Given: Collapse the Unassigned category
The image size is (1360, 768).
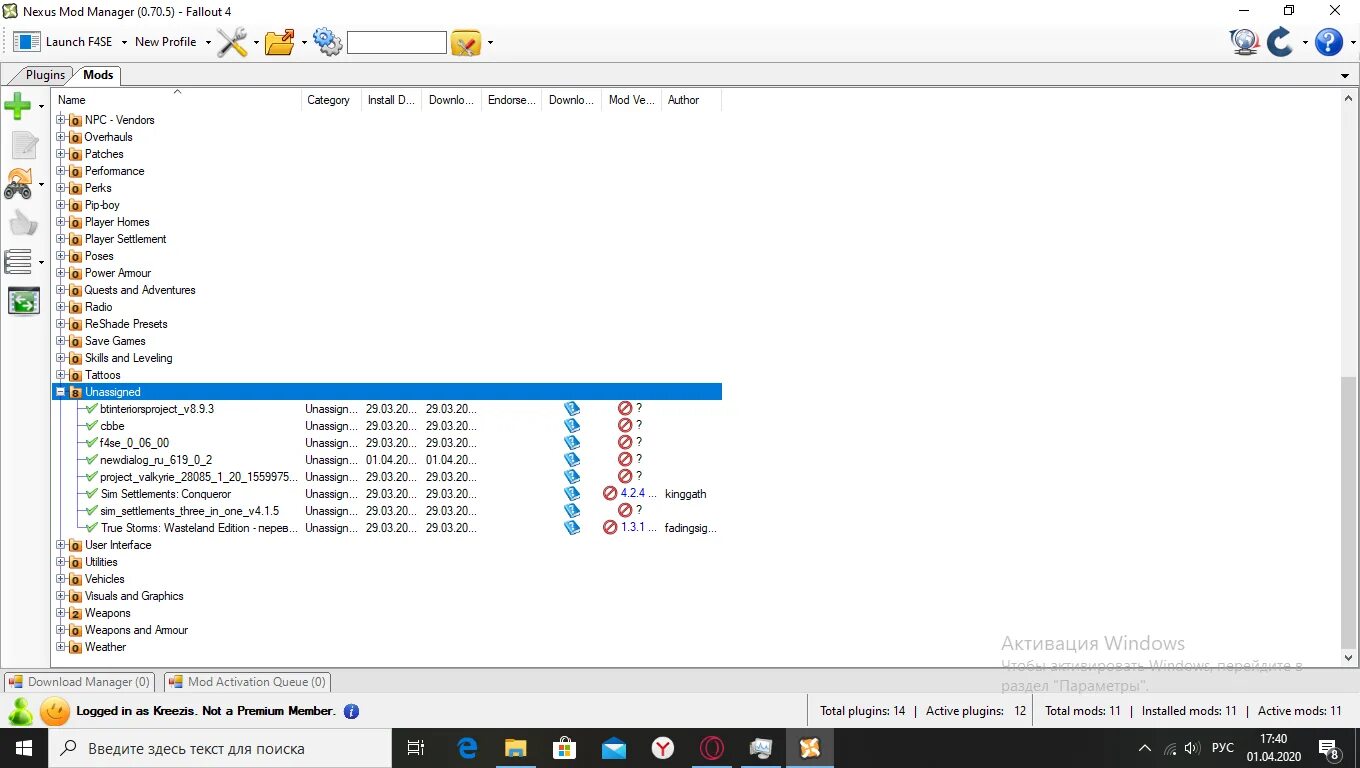Looking at the screenshot, I should [61, 392].
